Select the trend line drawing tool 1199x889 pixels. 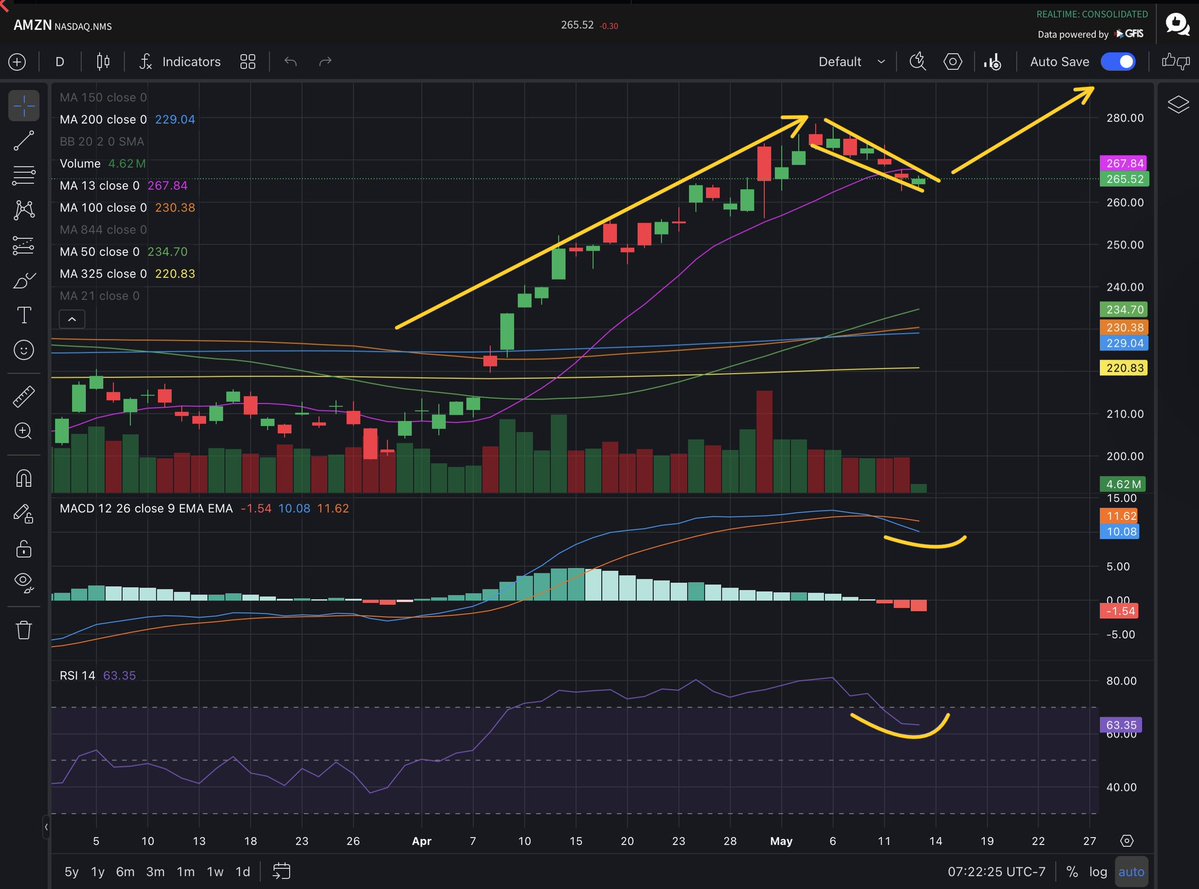point(24,141)
